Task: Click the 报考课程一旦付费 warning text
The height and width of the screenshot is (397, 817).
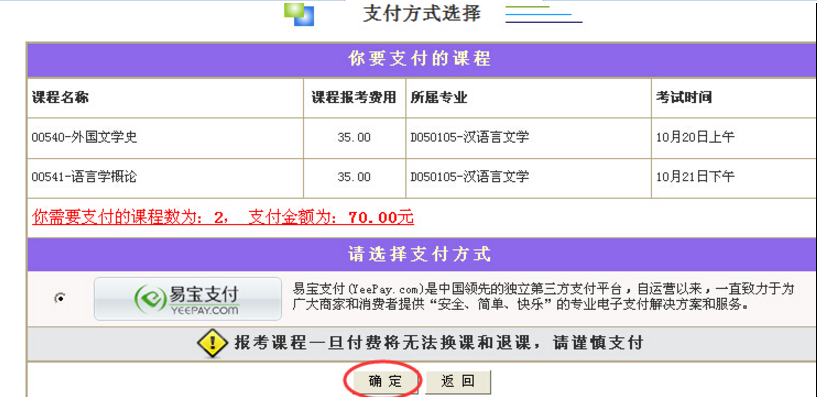Action: point(439,343)
